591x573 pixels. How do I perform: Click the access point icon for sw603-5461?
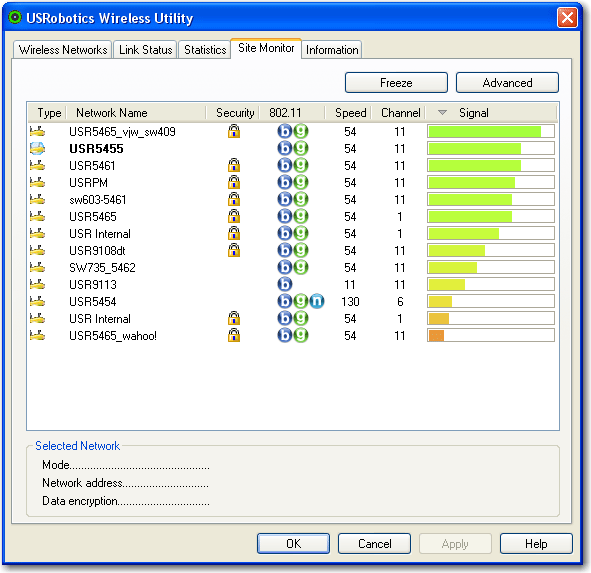[37, 199]
